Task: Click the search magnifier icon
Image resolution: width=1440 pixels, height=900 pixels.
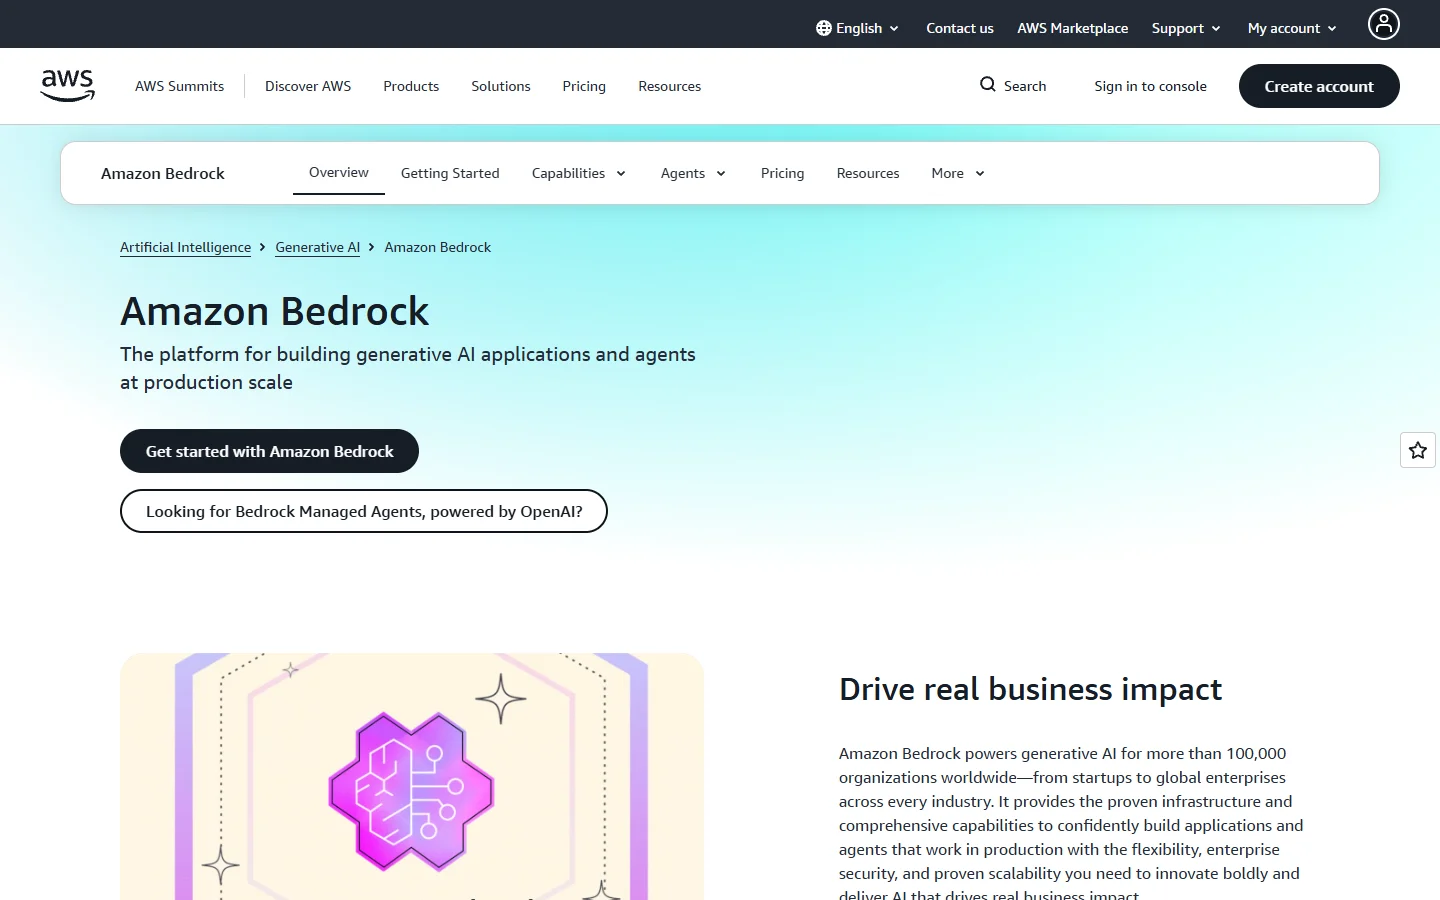Action: pos(988,85)
